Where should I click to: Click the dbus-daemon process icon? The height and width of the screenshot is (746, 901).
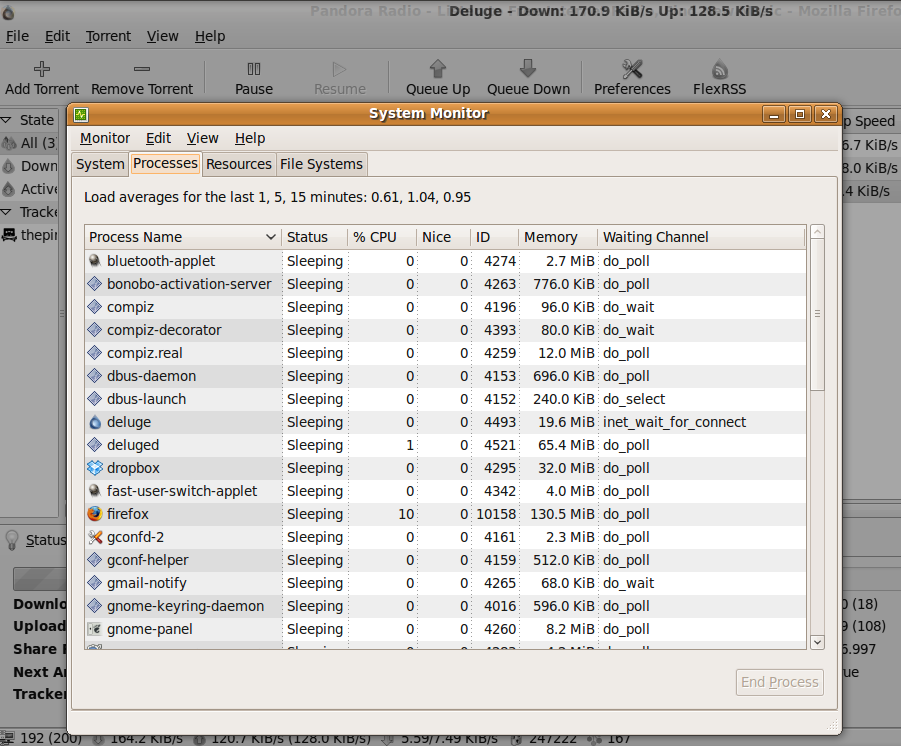coord(95,376)
